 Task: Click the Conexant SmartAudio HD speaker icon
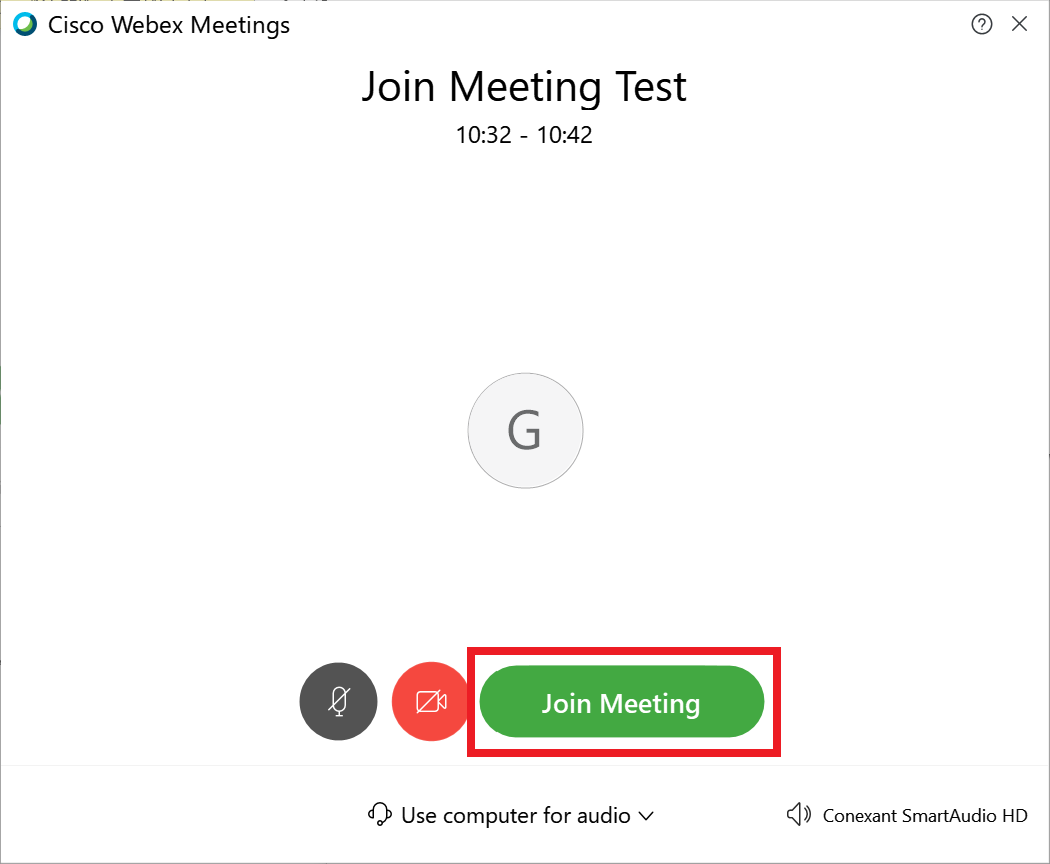[798, 815]
